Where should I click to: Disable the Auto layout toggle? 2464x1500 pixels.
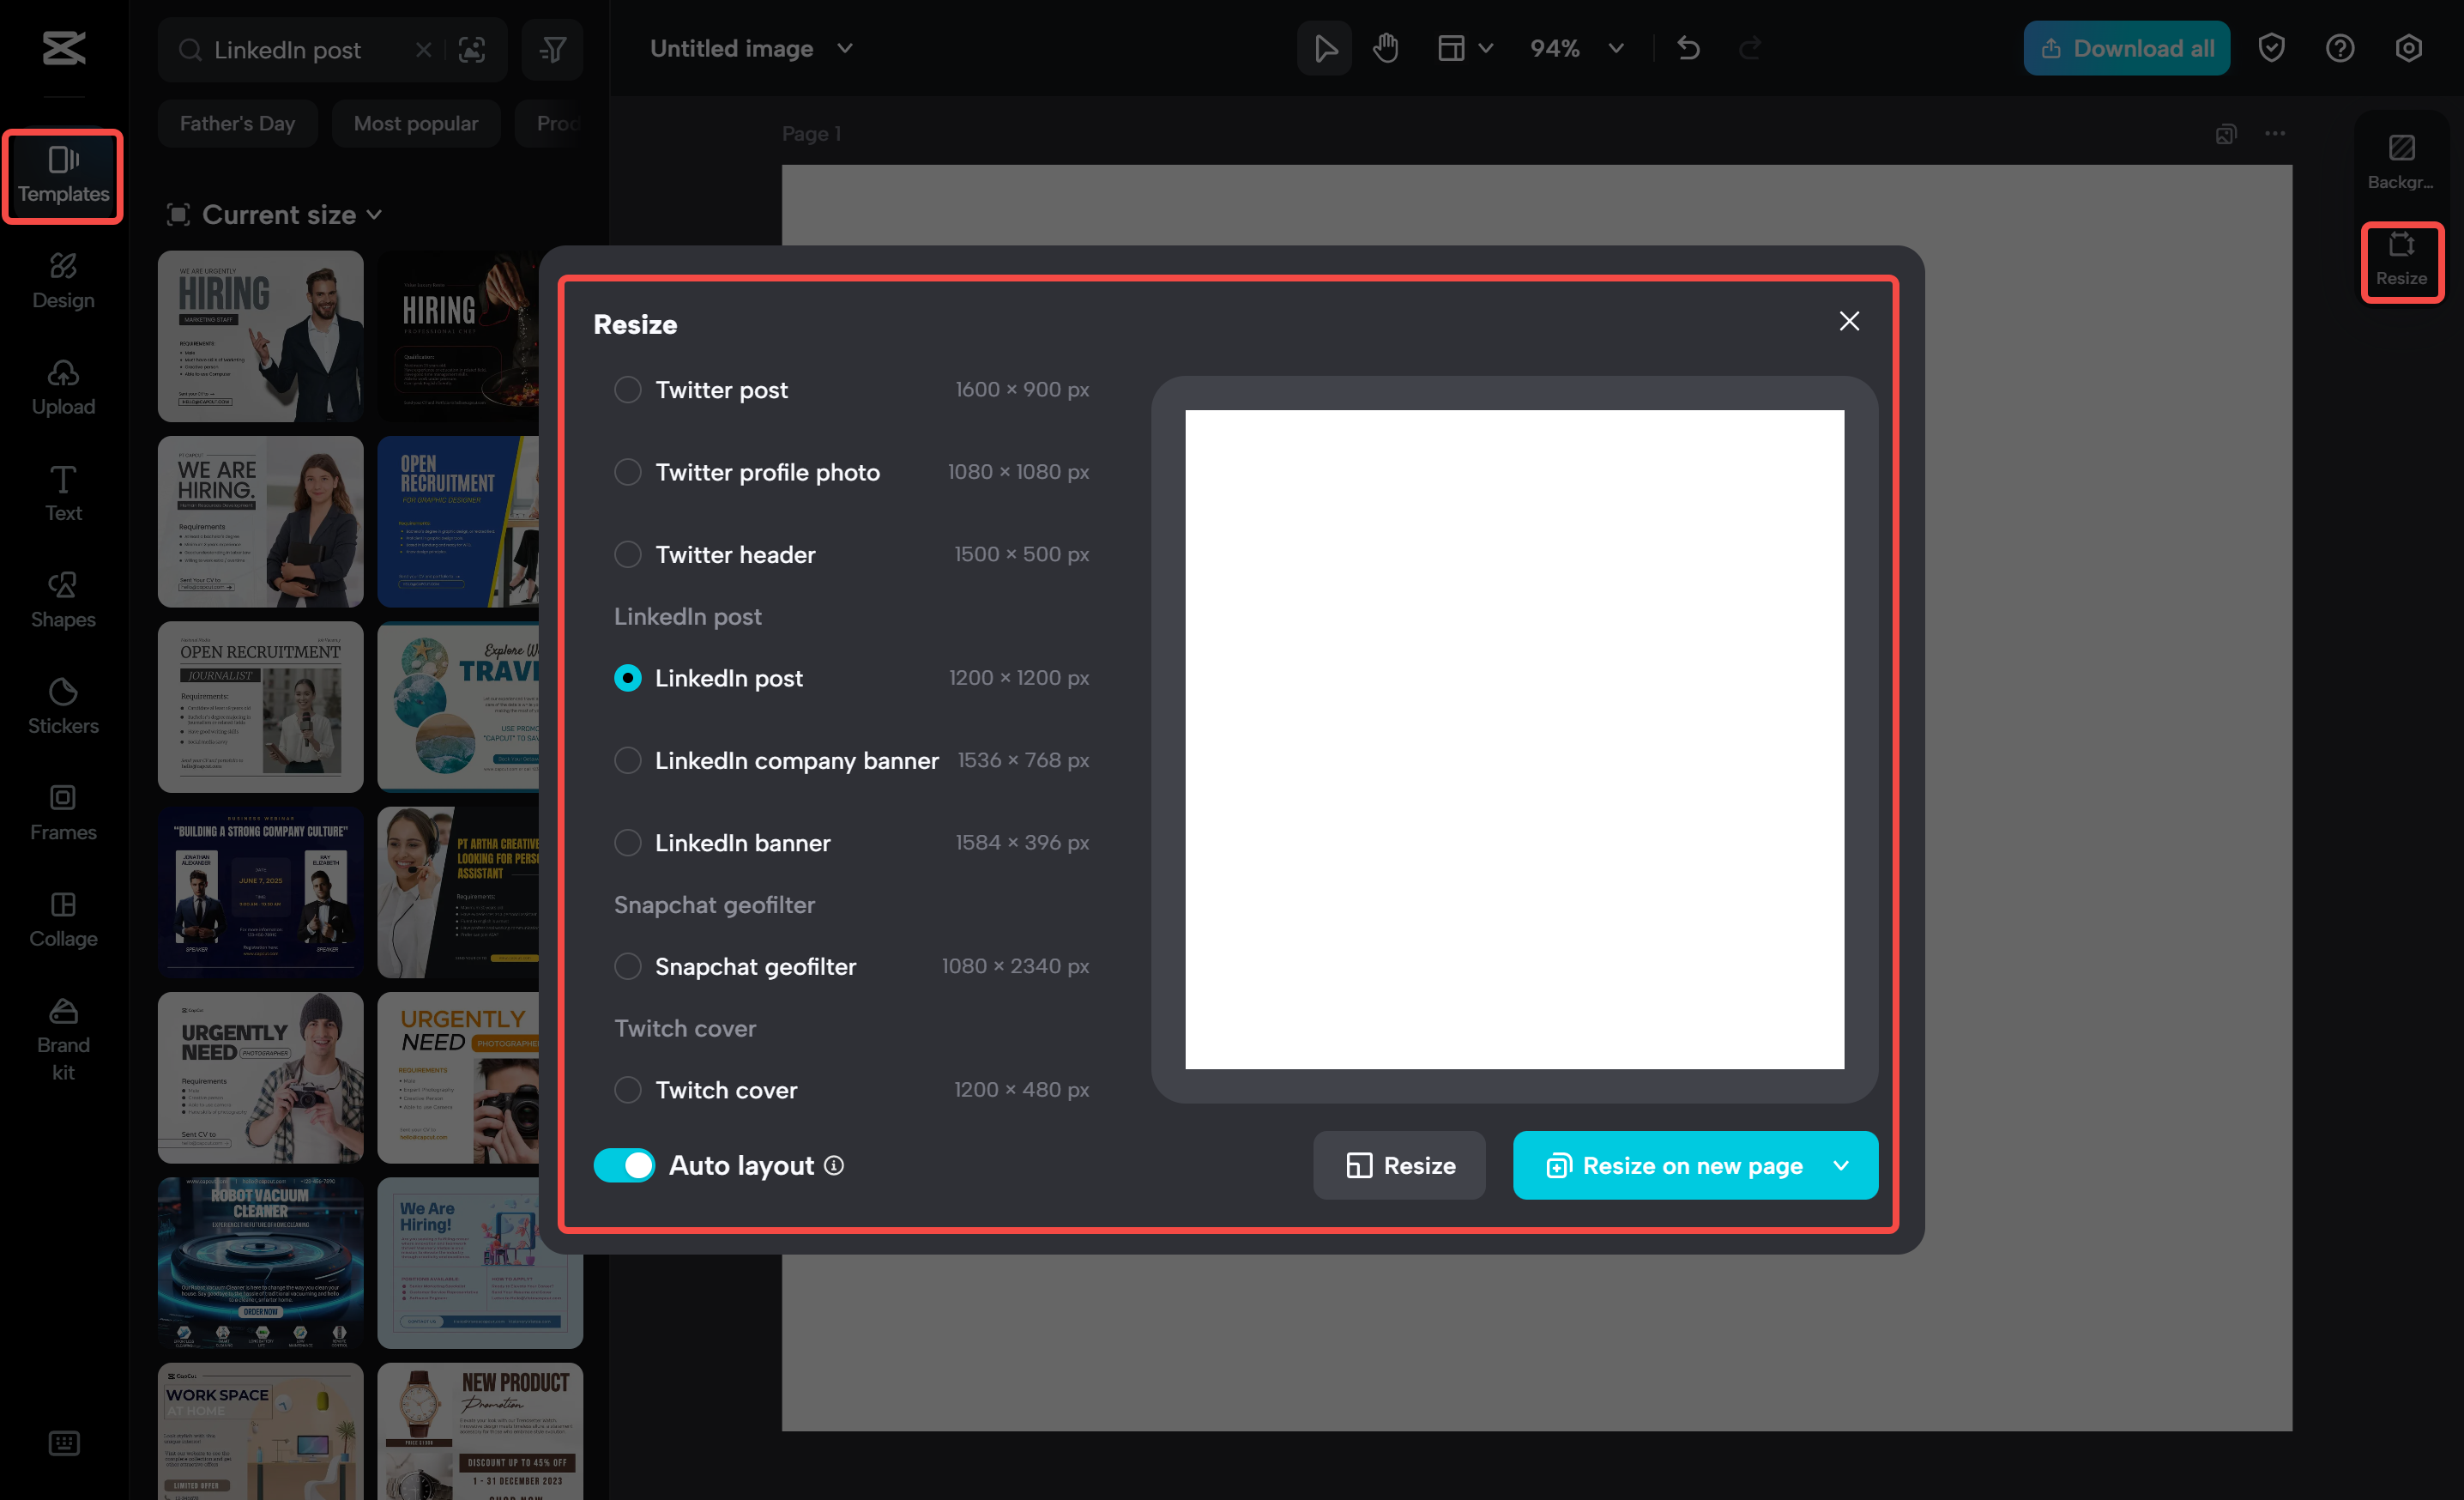click(624, 1165)
